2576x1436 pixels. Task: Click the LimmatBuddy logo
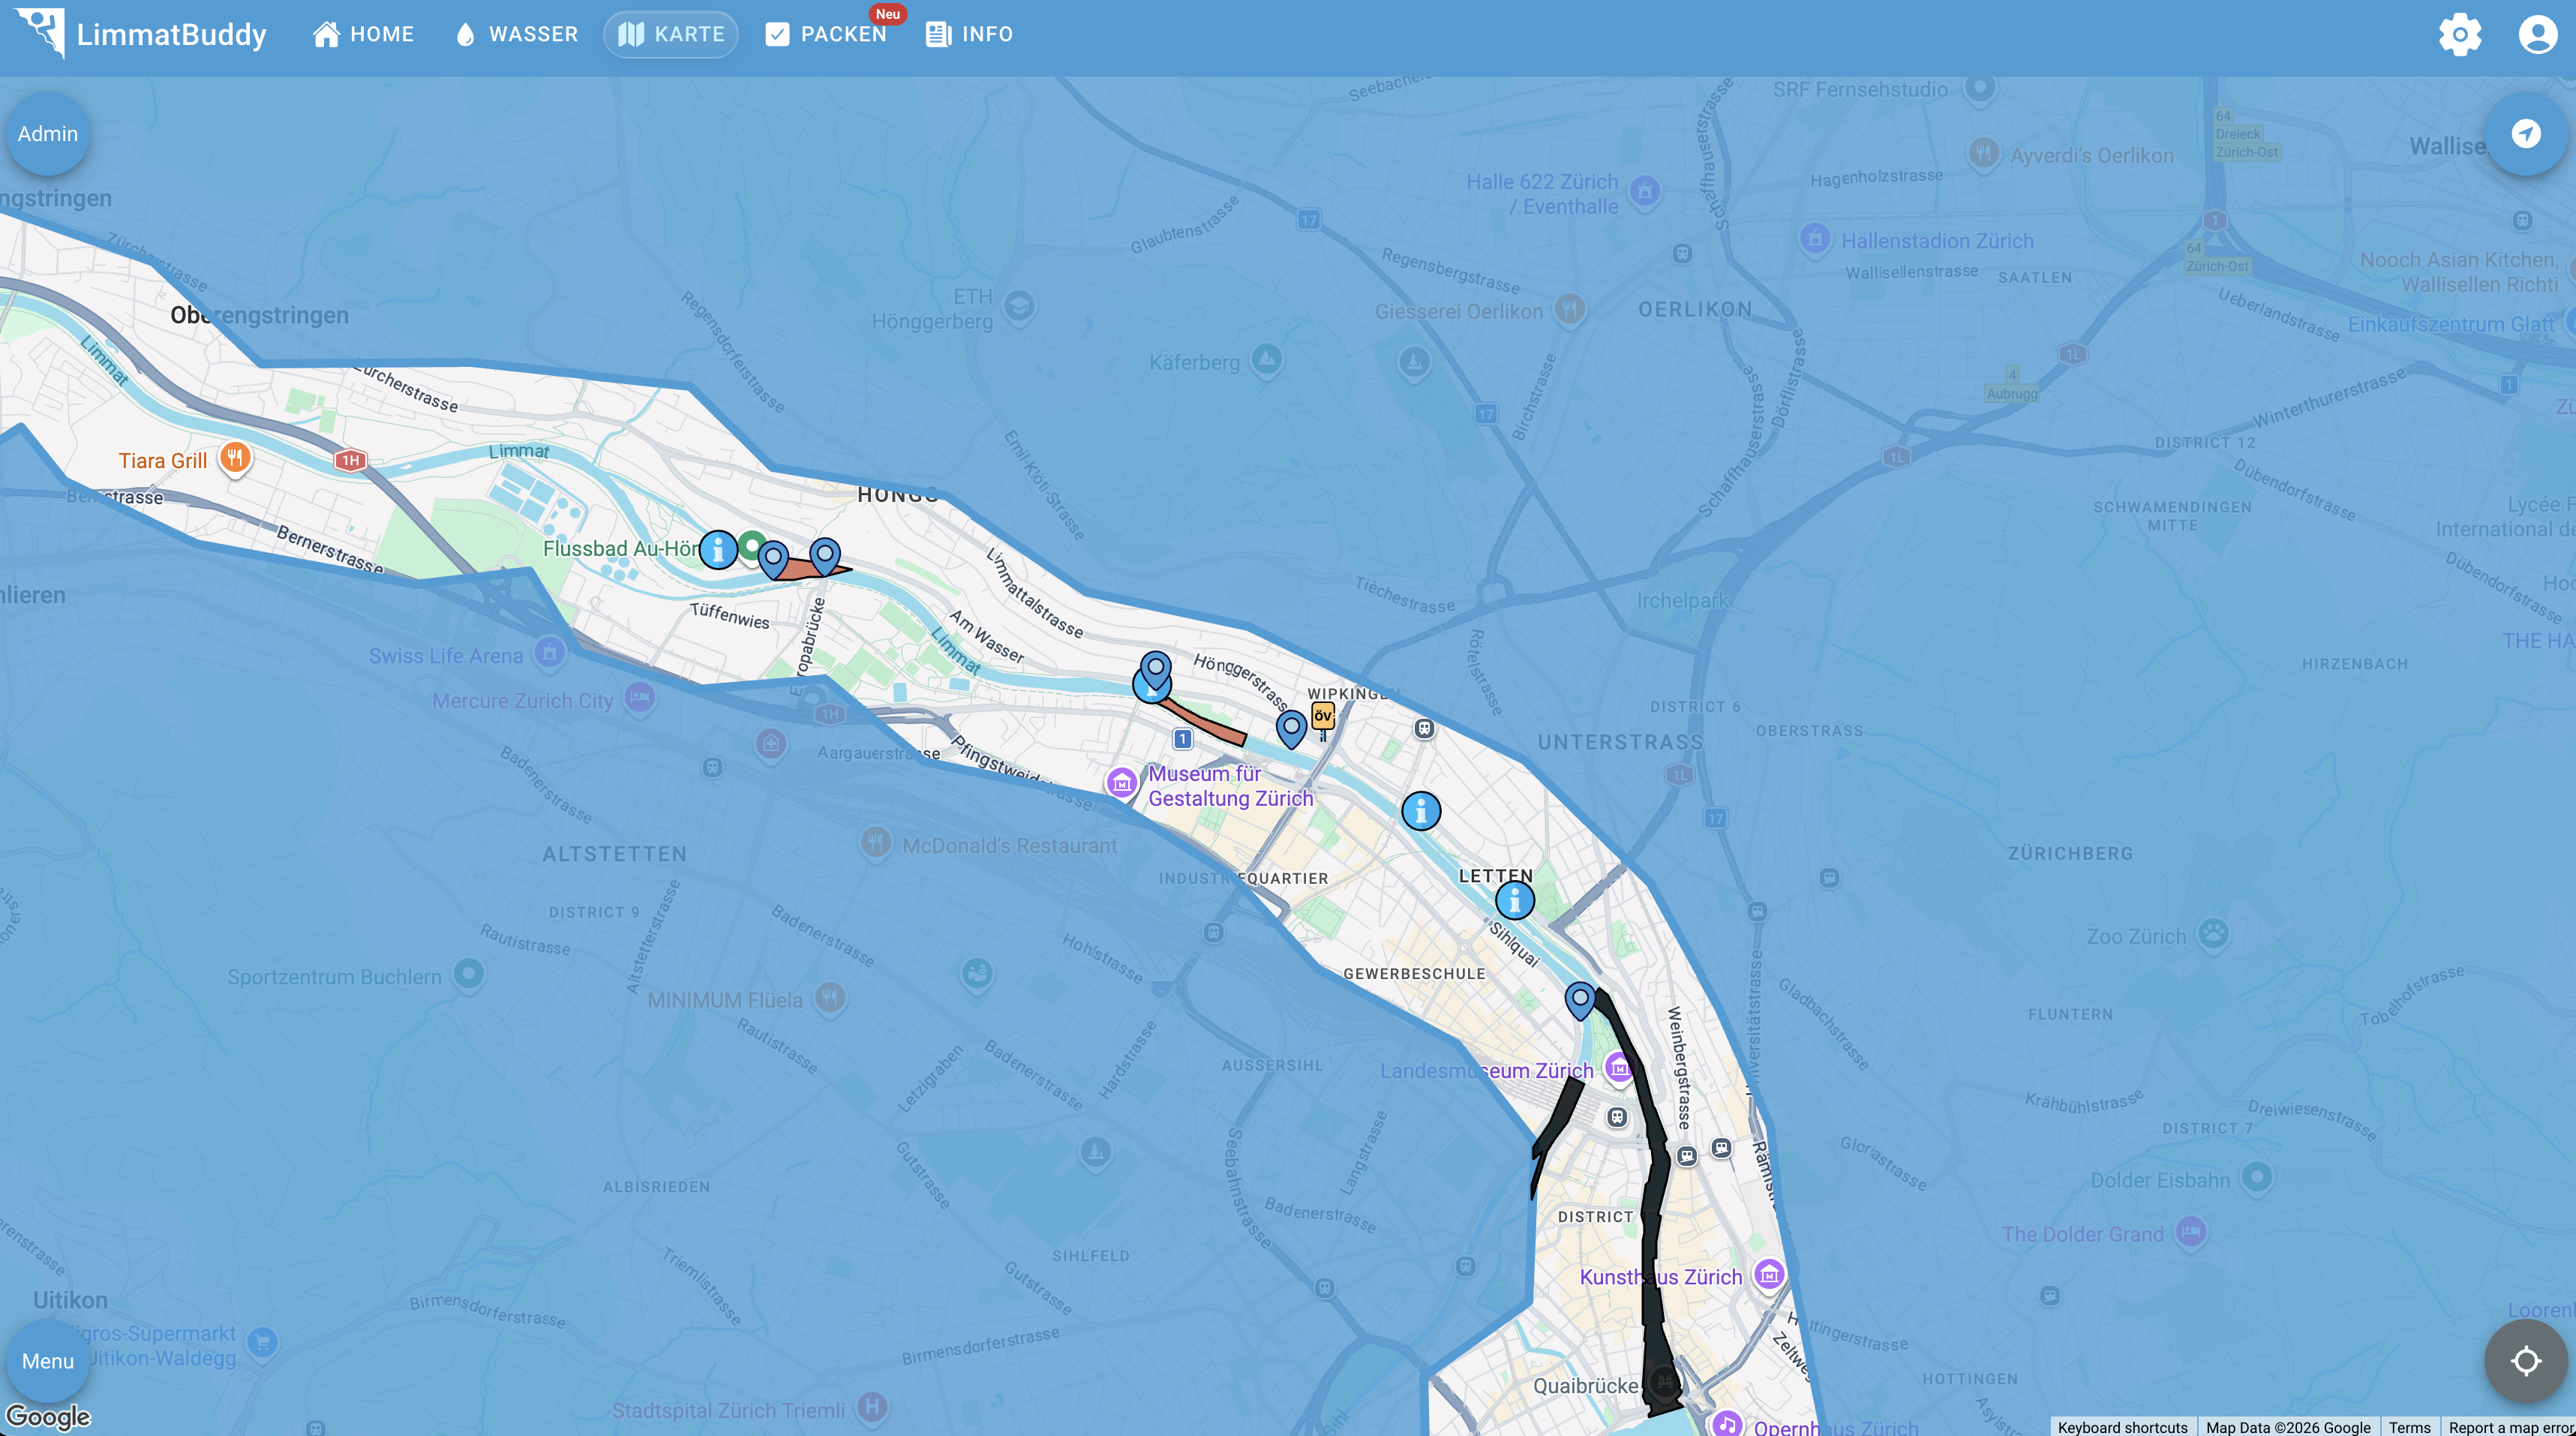click(141, 34)
